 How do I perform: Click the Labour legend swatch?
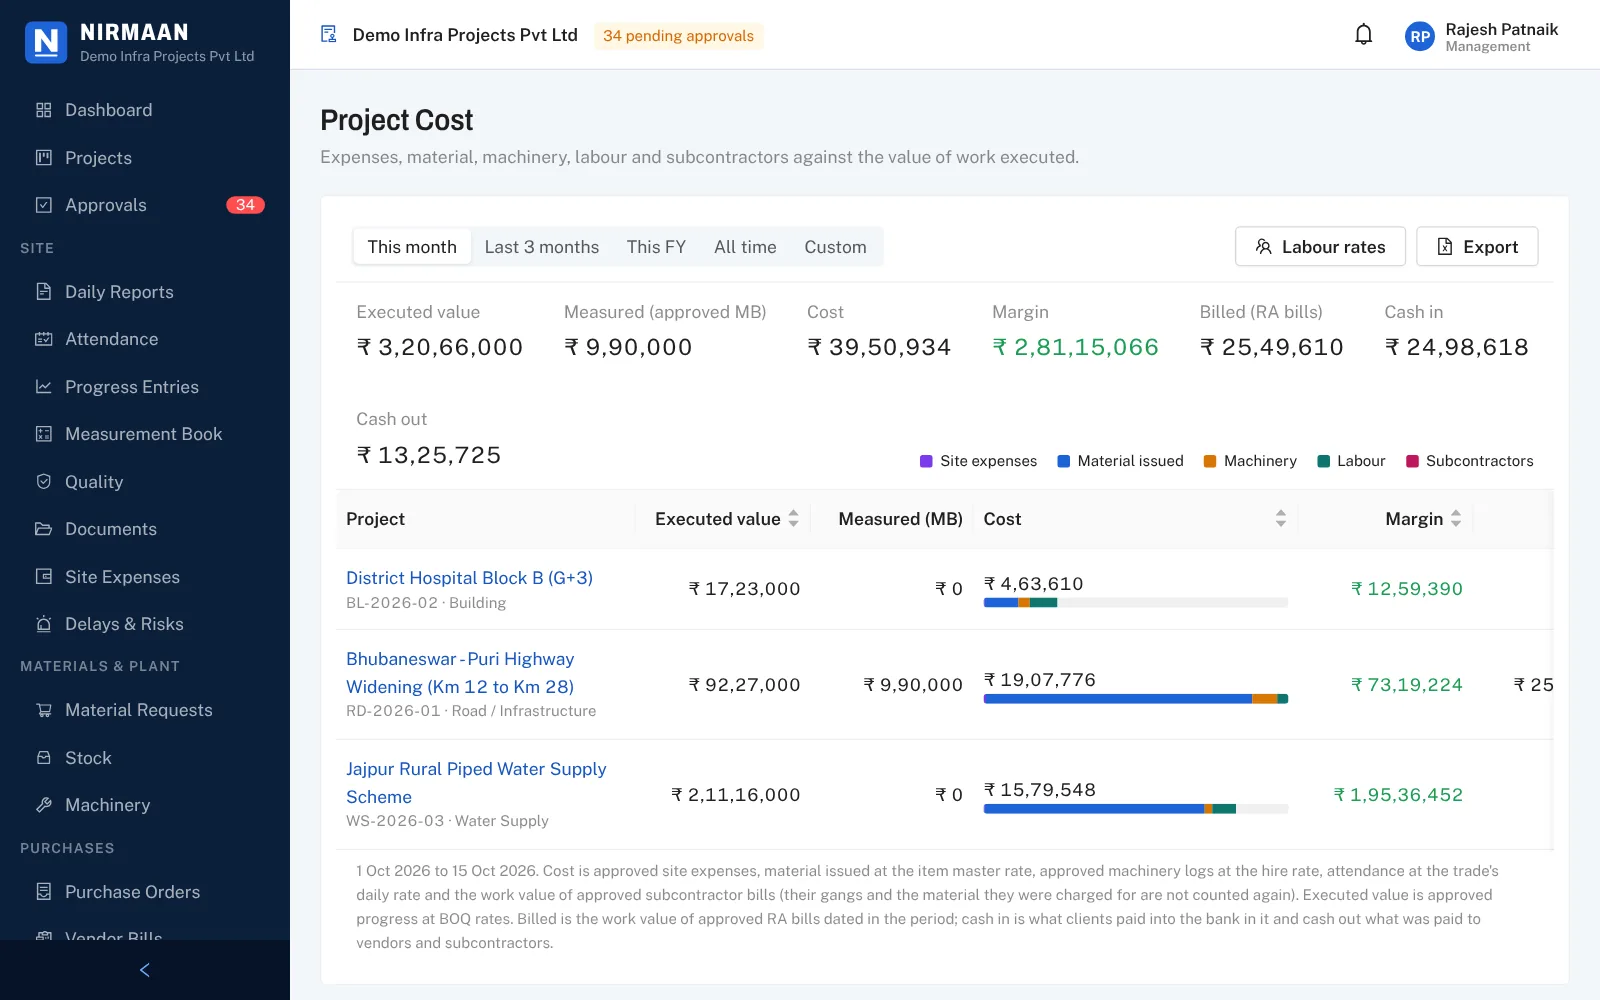pyautogui.click(x=1324, y=461)
